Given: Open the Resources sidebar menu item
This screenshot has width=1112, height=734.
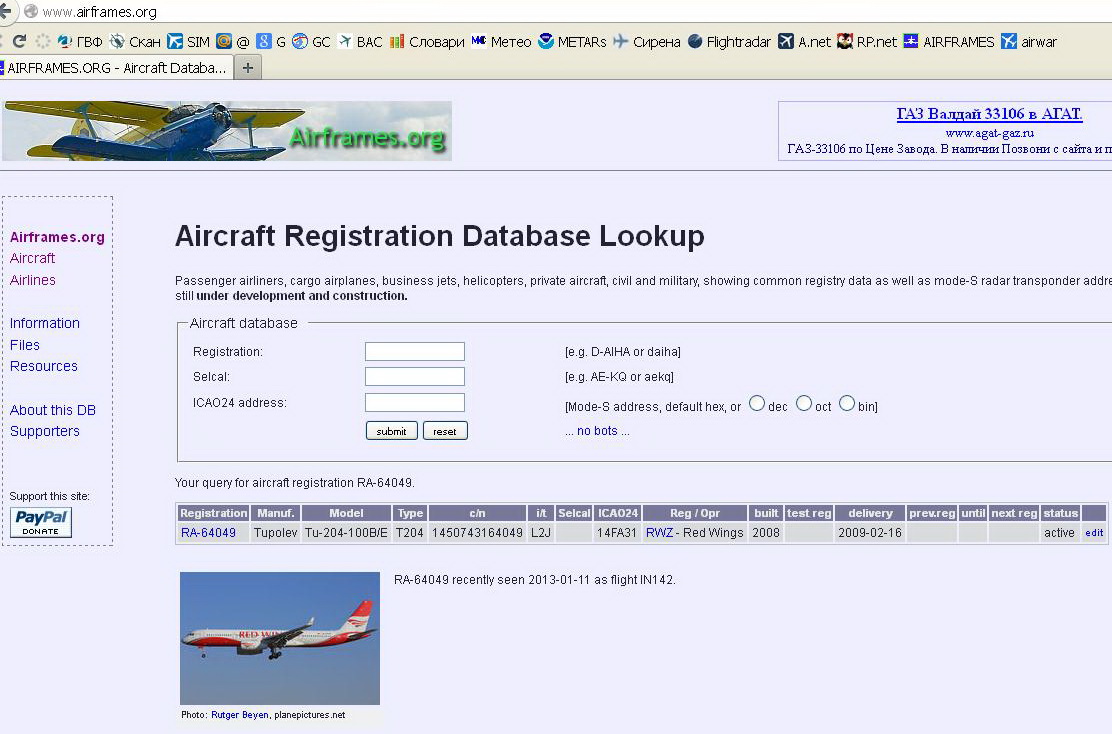Looking at the screenshot, I should pos(44,366).
